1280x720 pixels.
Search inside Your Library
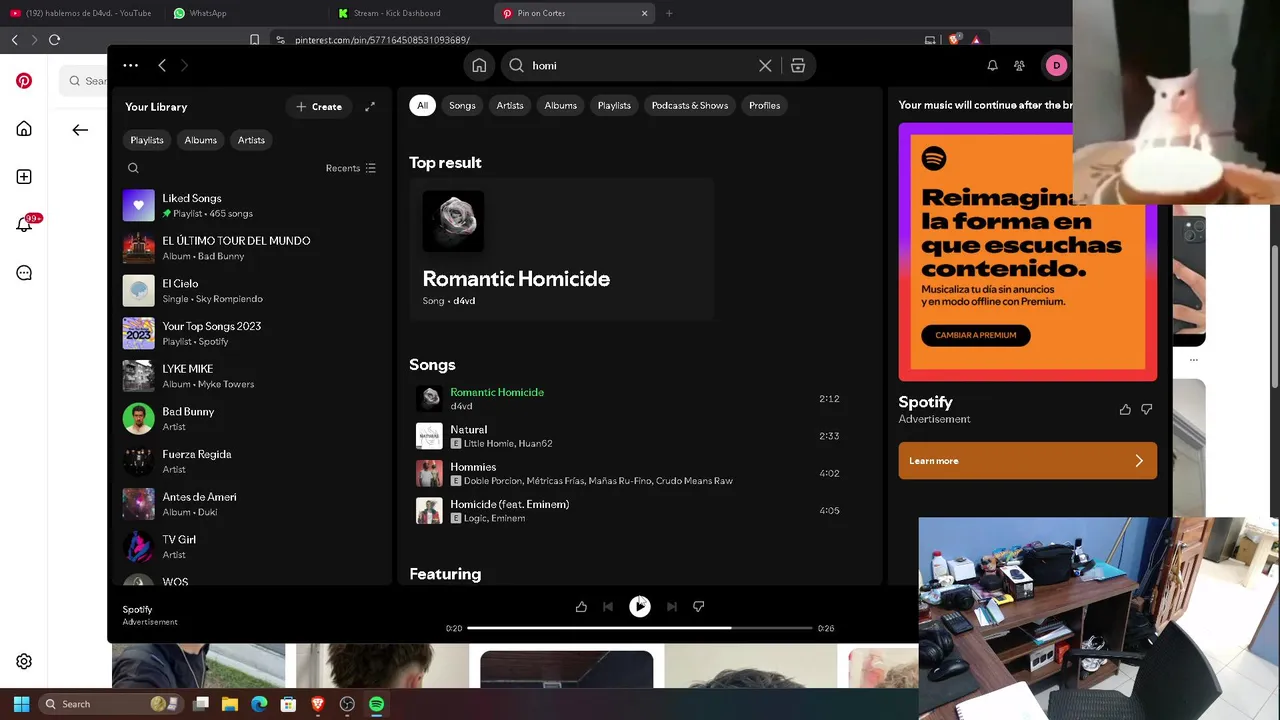pos(133,168)
